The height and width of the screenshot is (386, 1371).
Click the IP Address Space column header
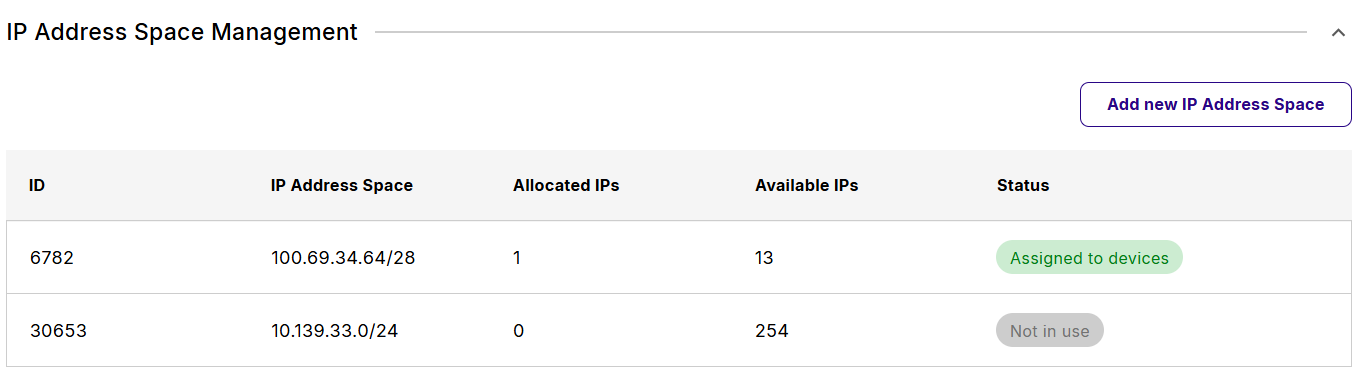tap(342, 185)
